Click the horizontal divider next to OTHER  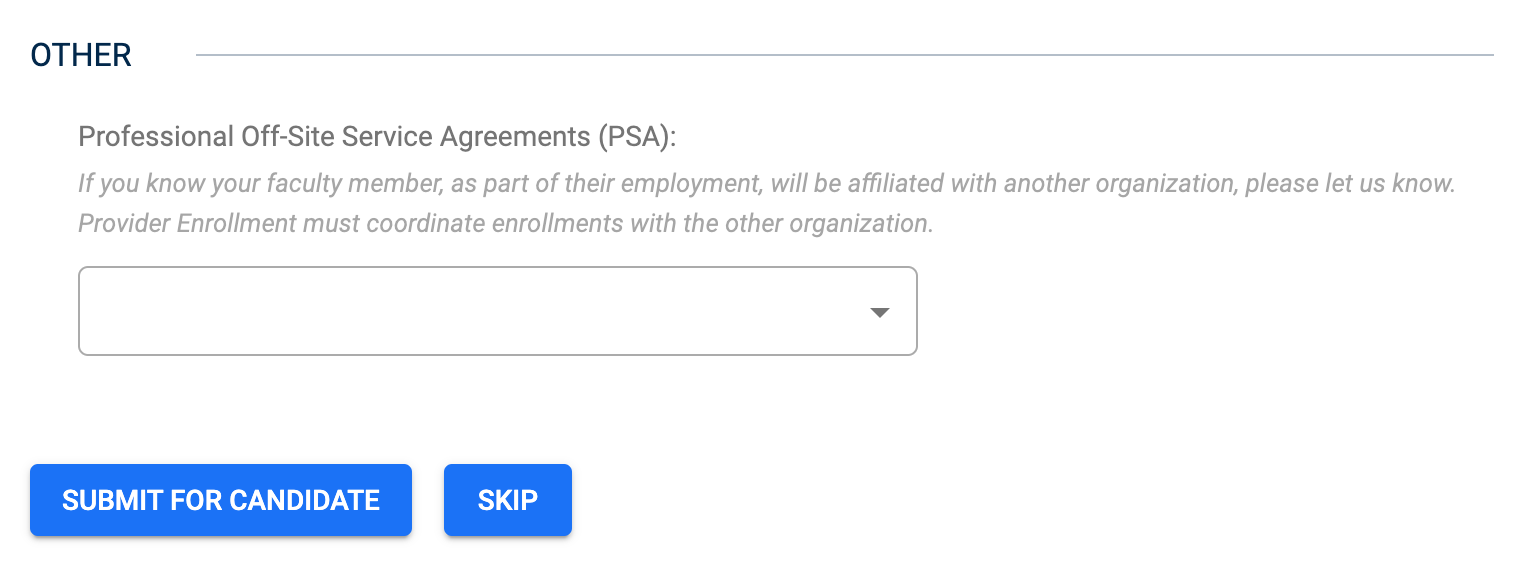point(844,55)
